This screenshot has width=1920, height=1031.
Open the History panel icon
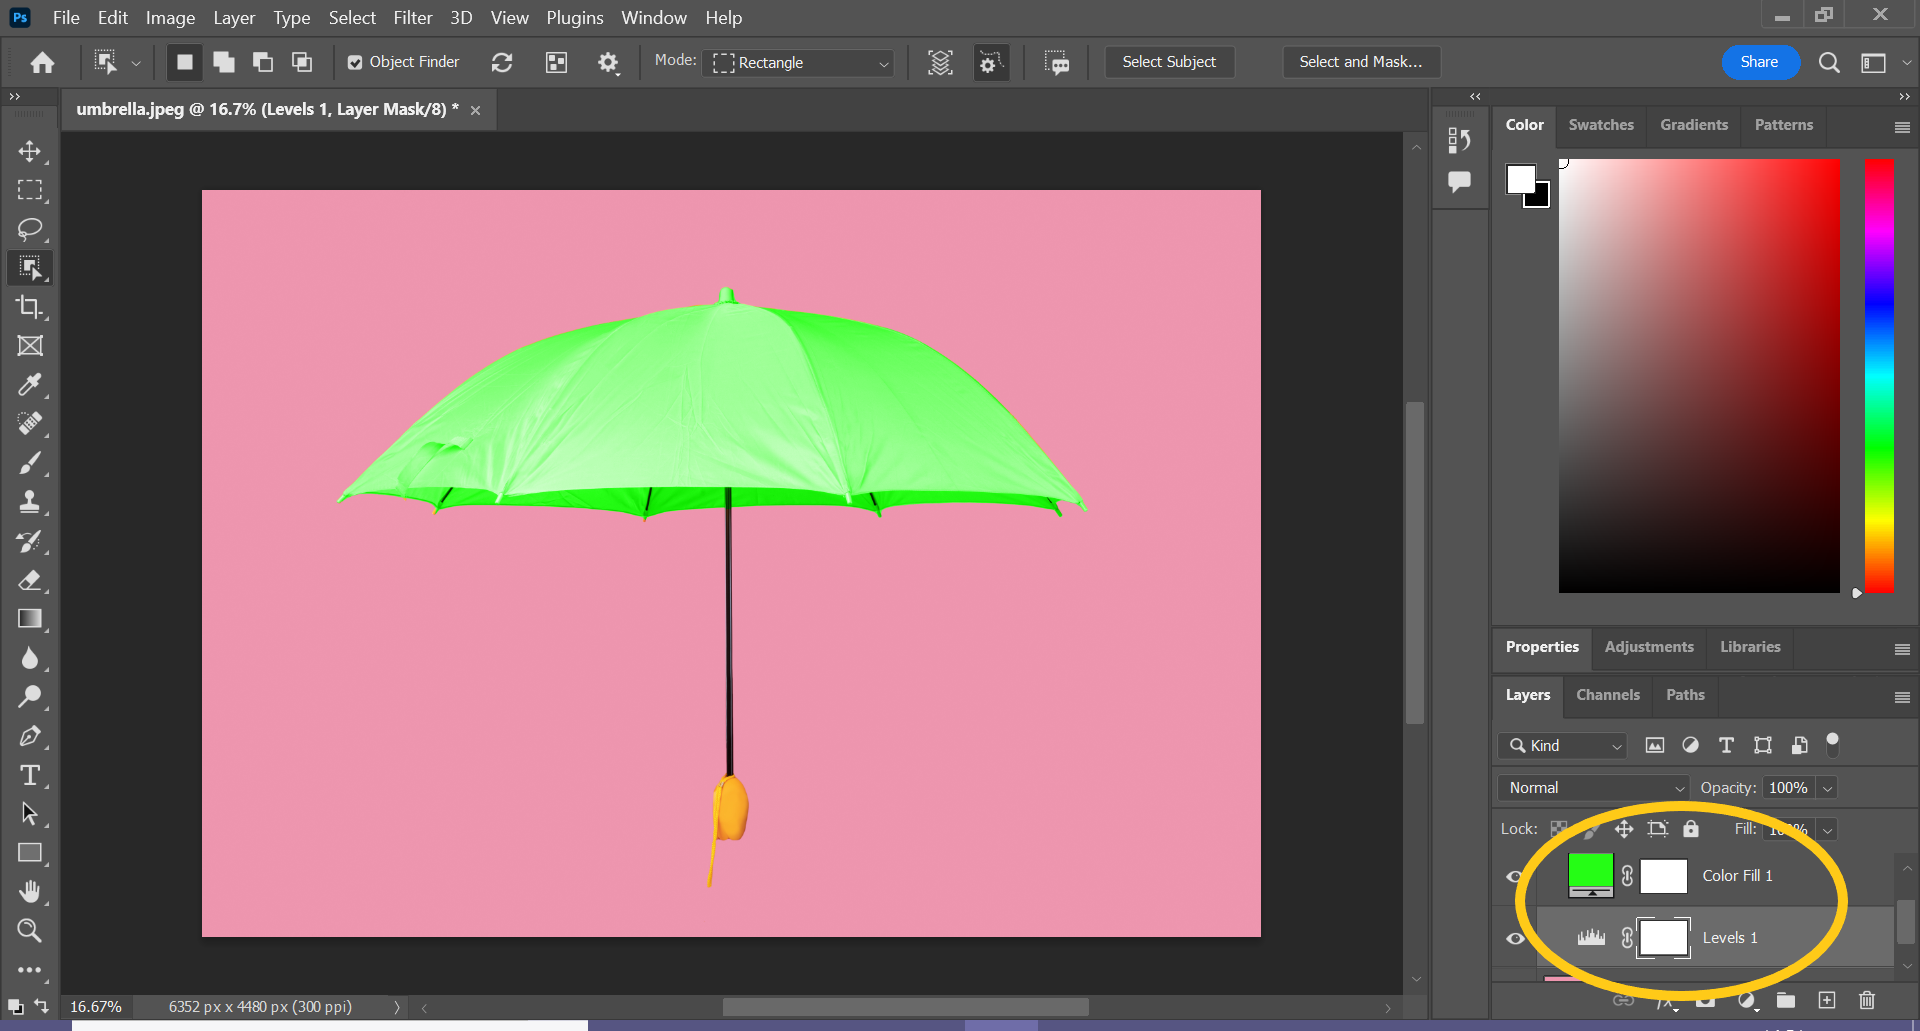click(x=1459, y=141)
